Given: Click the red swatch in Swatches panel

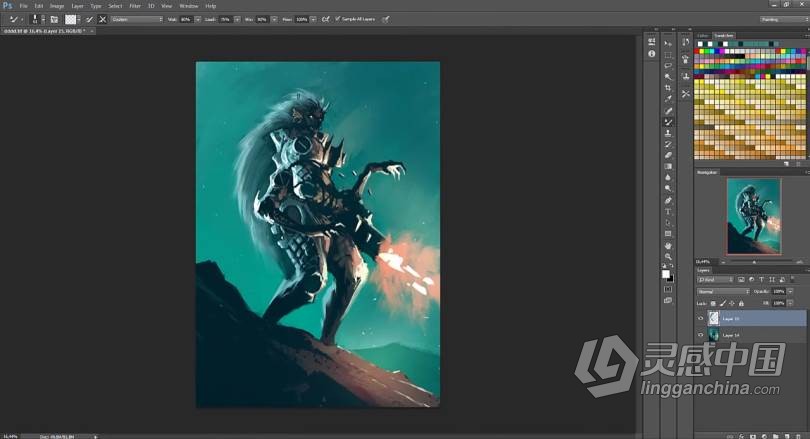Looking at the screenshot, I should click(697, 52).
